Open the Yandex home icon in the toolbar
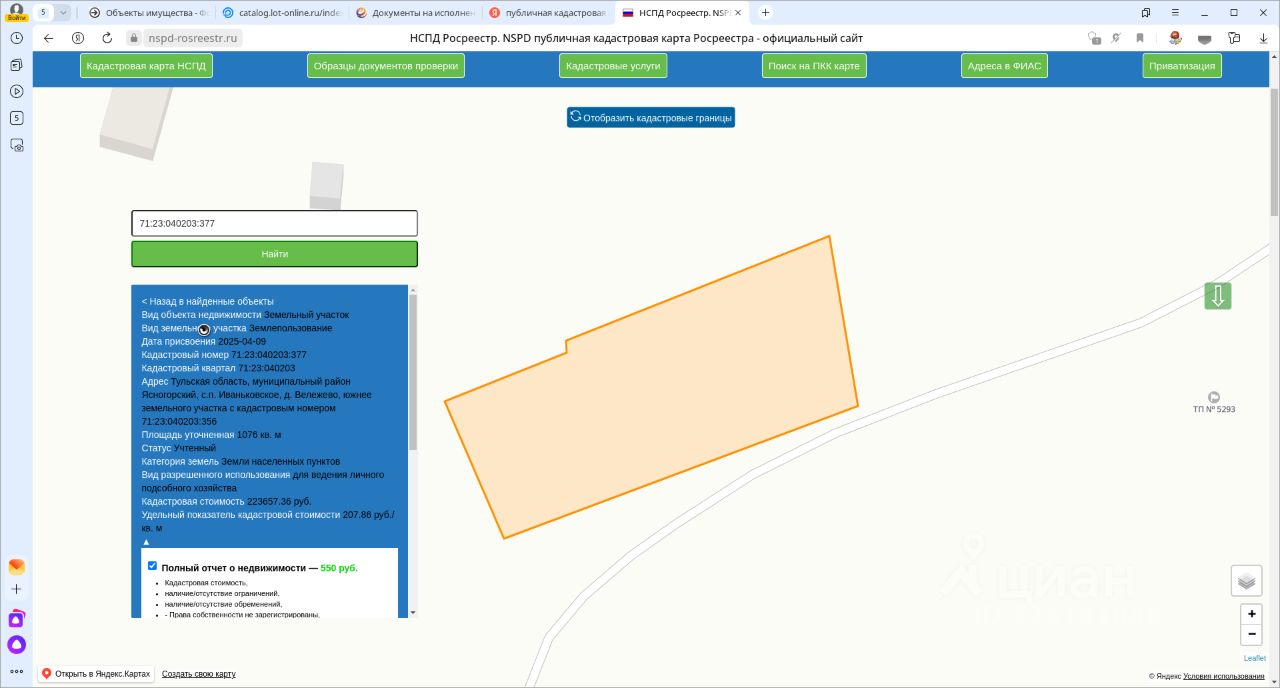This screenshot has height=688, width=1280. (78, 38)
